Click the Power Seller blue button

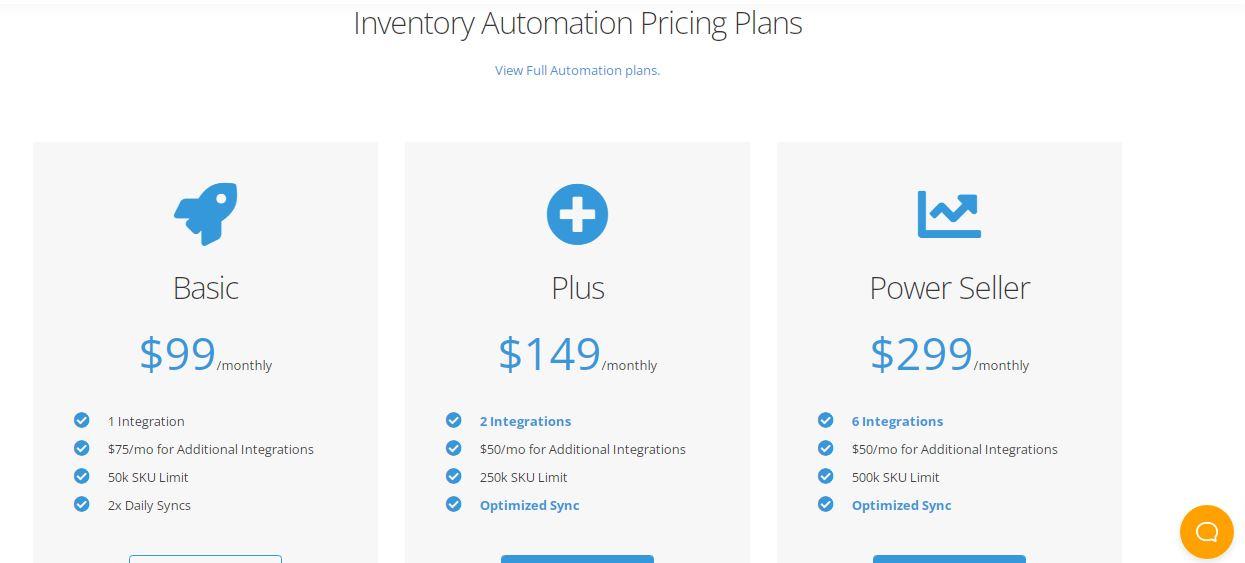[x=949, y=559]
